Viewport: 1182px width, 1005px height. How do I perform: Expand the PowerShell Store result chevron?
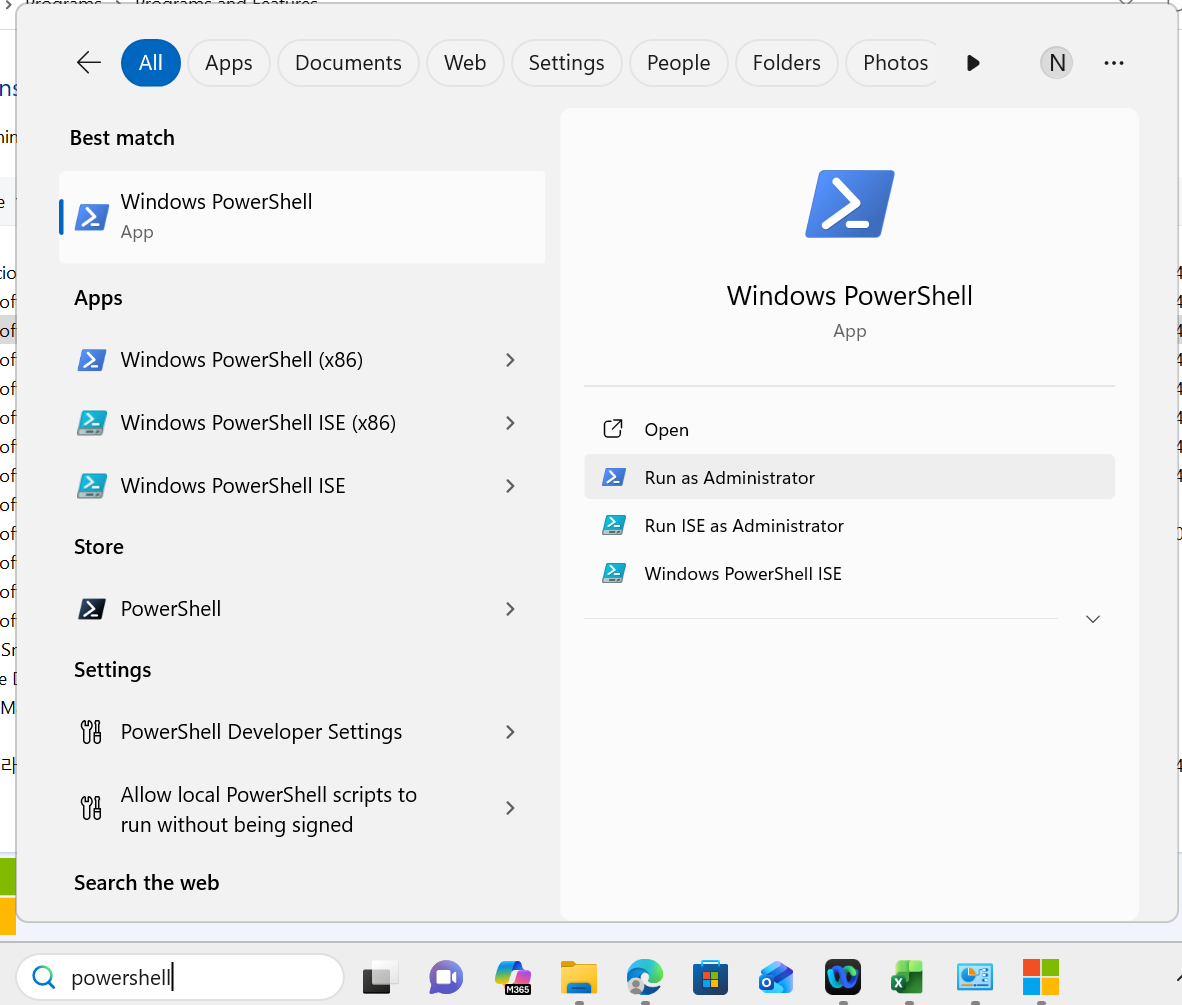pos(510,608)
